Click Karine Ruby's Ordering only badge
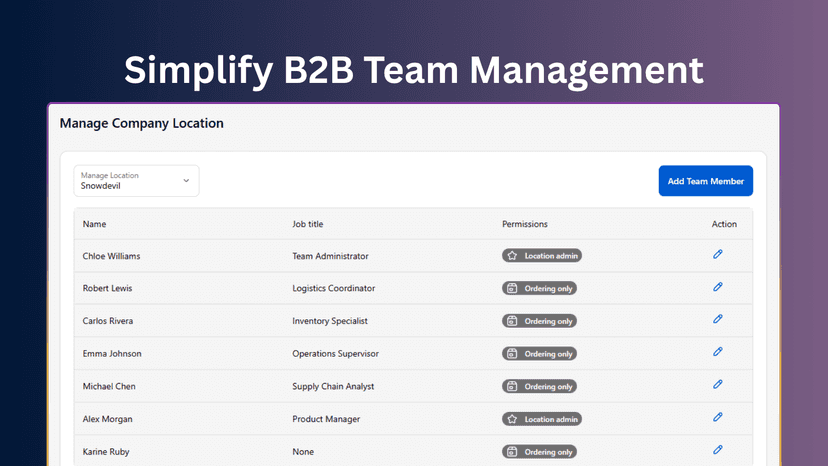Image resolution: width=828 pixels, height=466 pixels. click(x=539, y=452)
